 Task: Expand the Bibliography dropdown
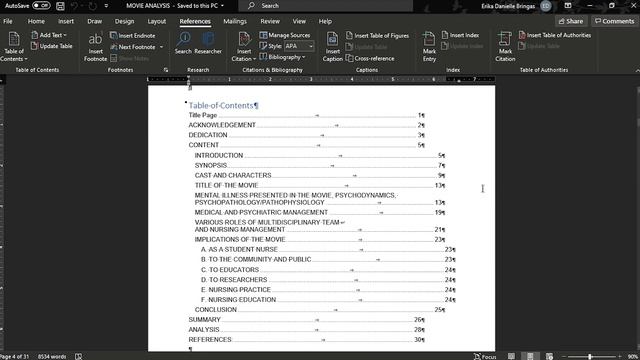point(282,57)
